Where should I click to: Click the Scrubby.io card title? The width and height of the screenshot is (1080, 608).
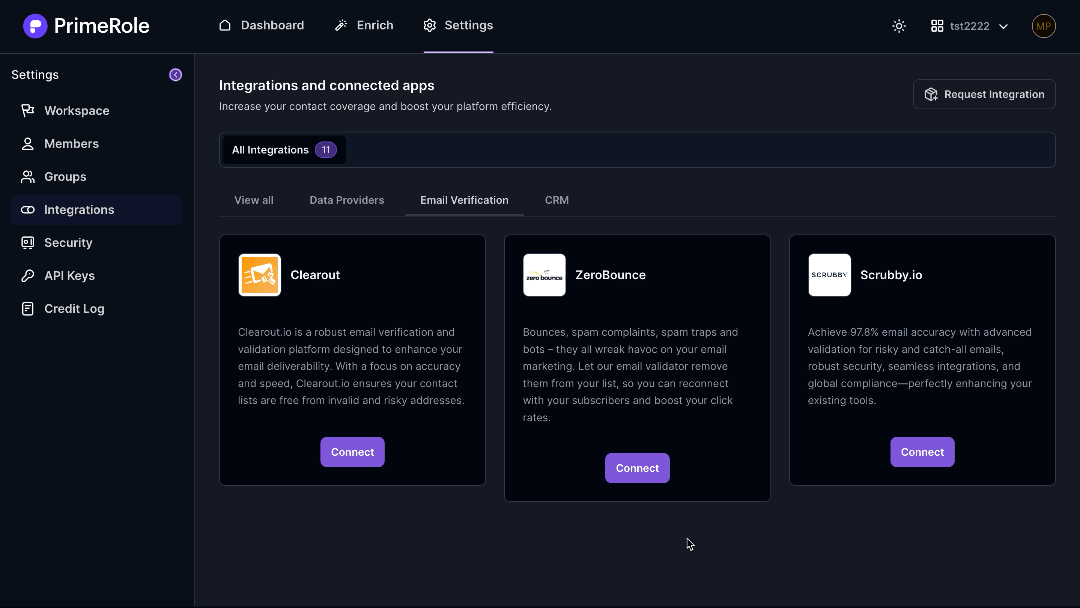point(891,275)
